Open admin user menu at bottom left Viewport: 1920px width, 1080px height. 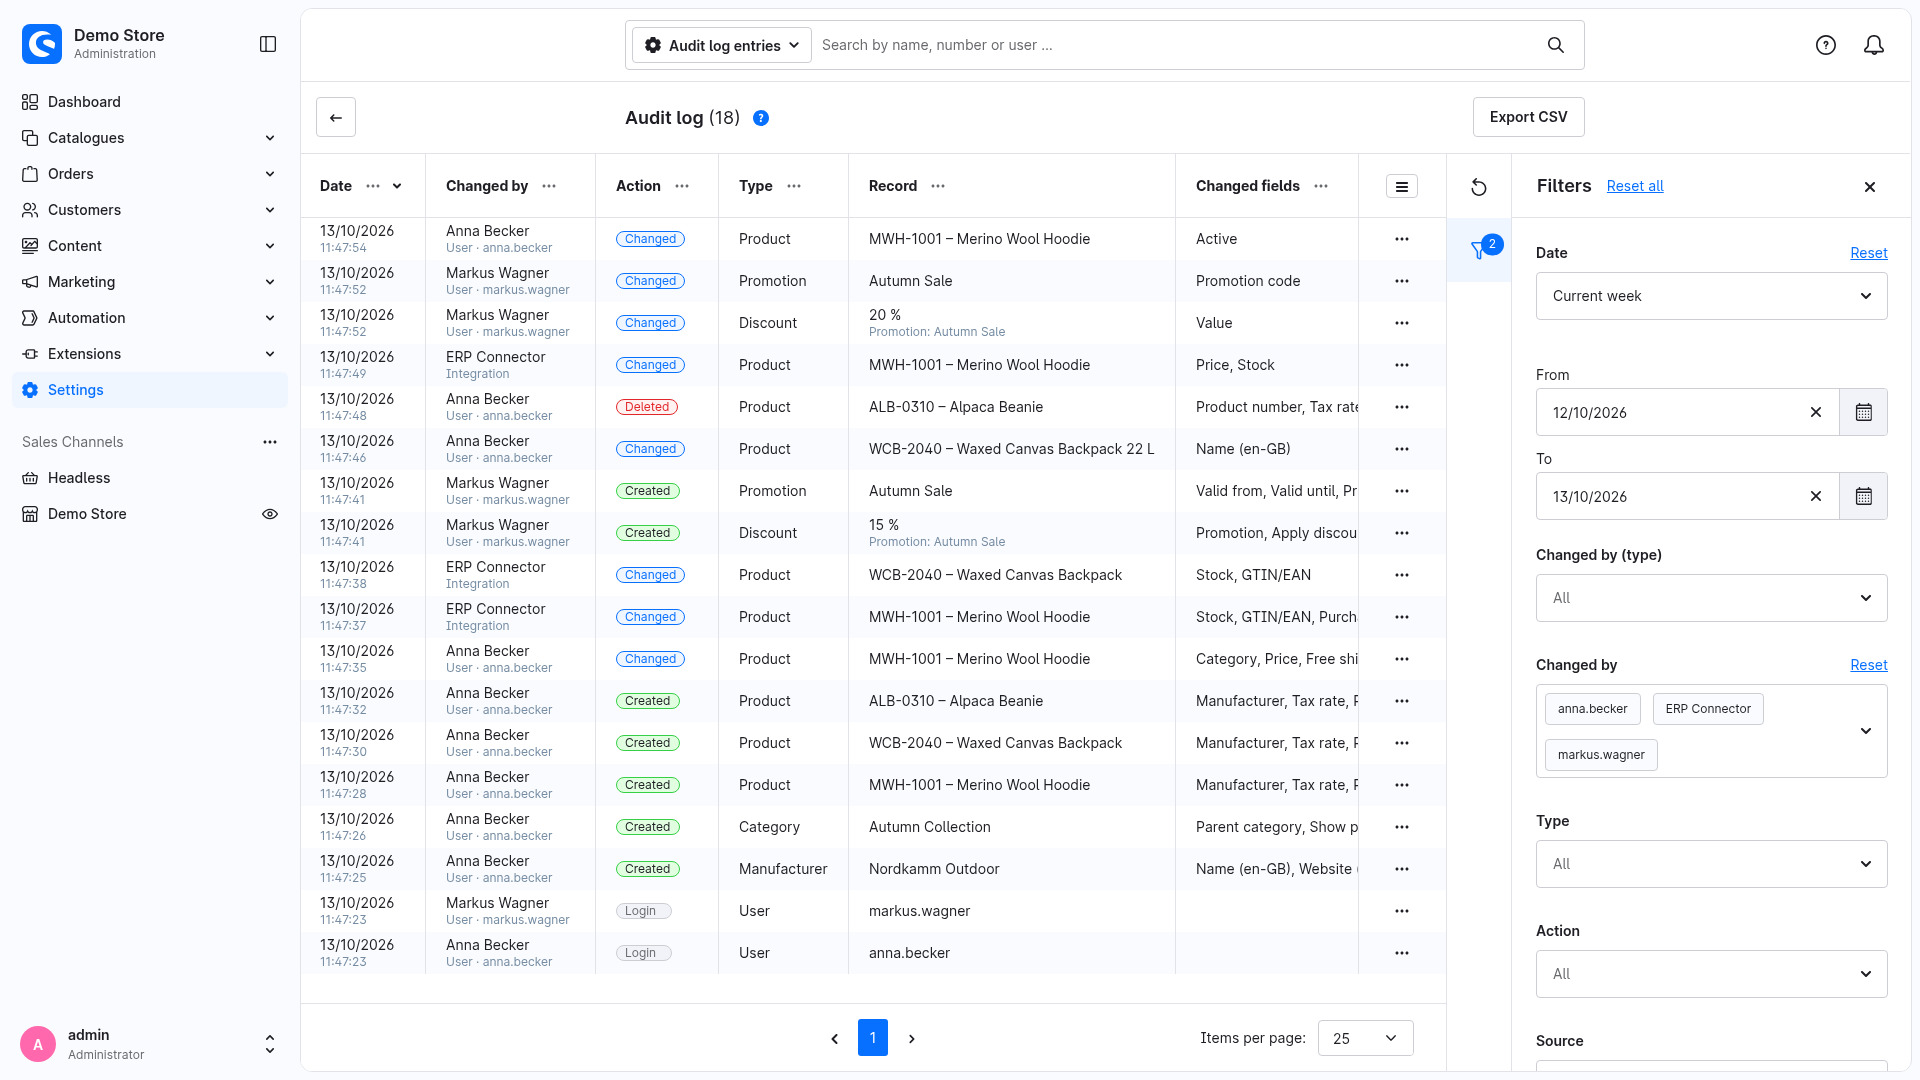pyautogui.click(x=150, y=1044)
